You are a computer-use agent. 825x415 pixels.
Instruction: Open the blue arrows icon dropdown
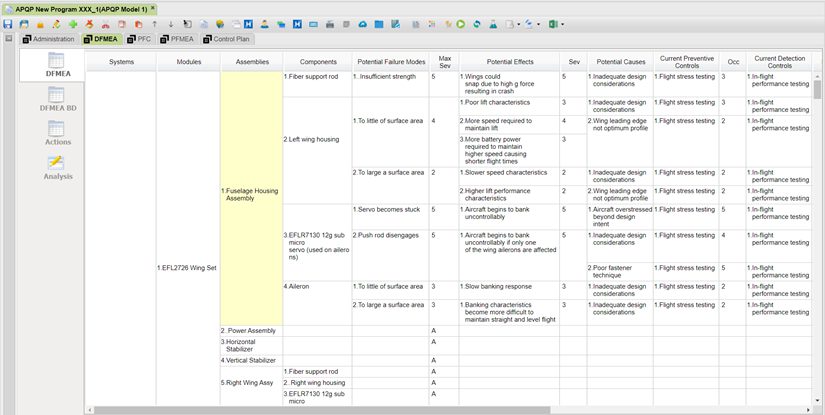(x=537, y=23)
